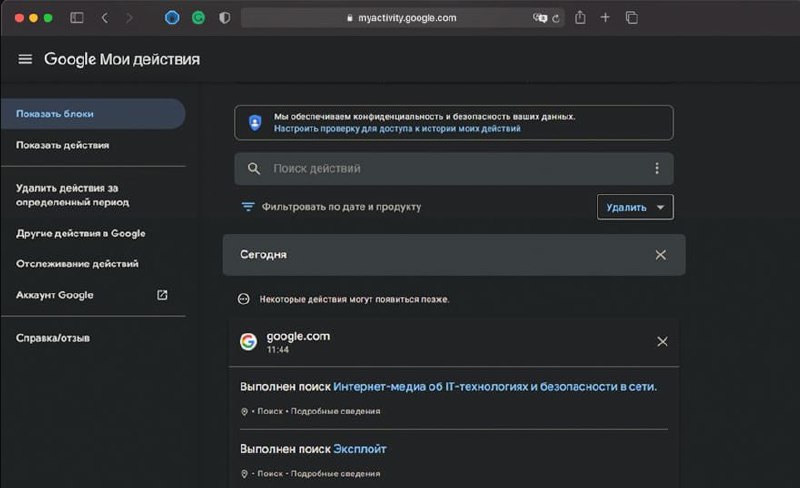Click the Google Мои действия logo title
Viewport: 800px width, 488px height.
pyautogui.click(x=122, y=59)
